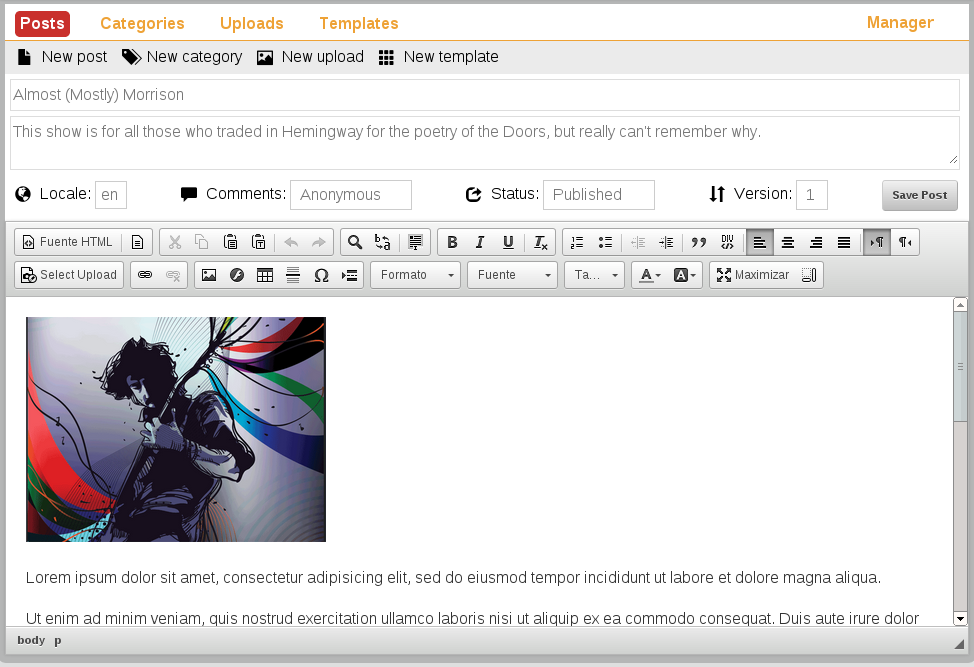Click the block quote icon
The image size is (974, 667).
coord(699,242)
